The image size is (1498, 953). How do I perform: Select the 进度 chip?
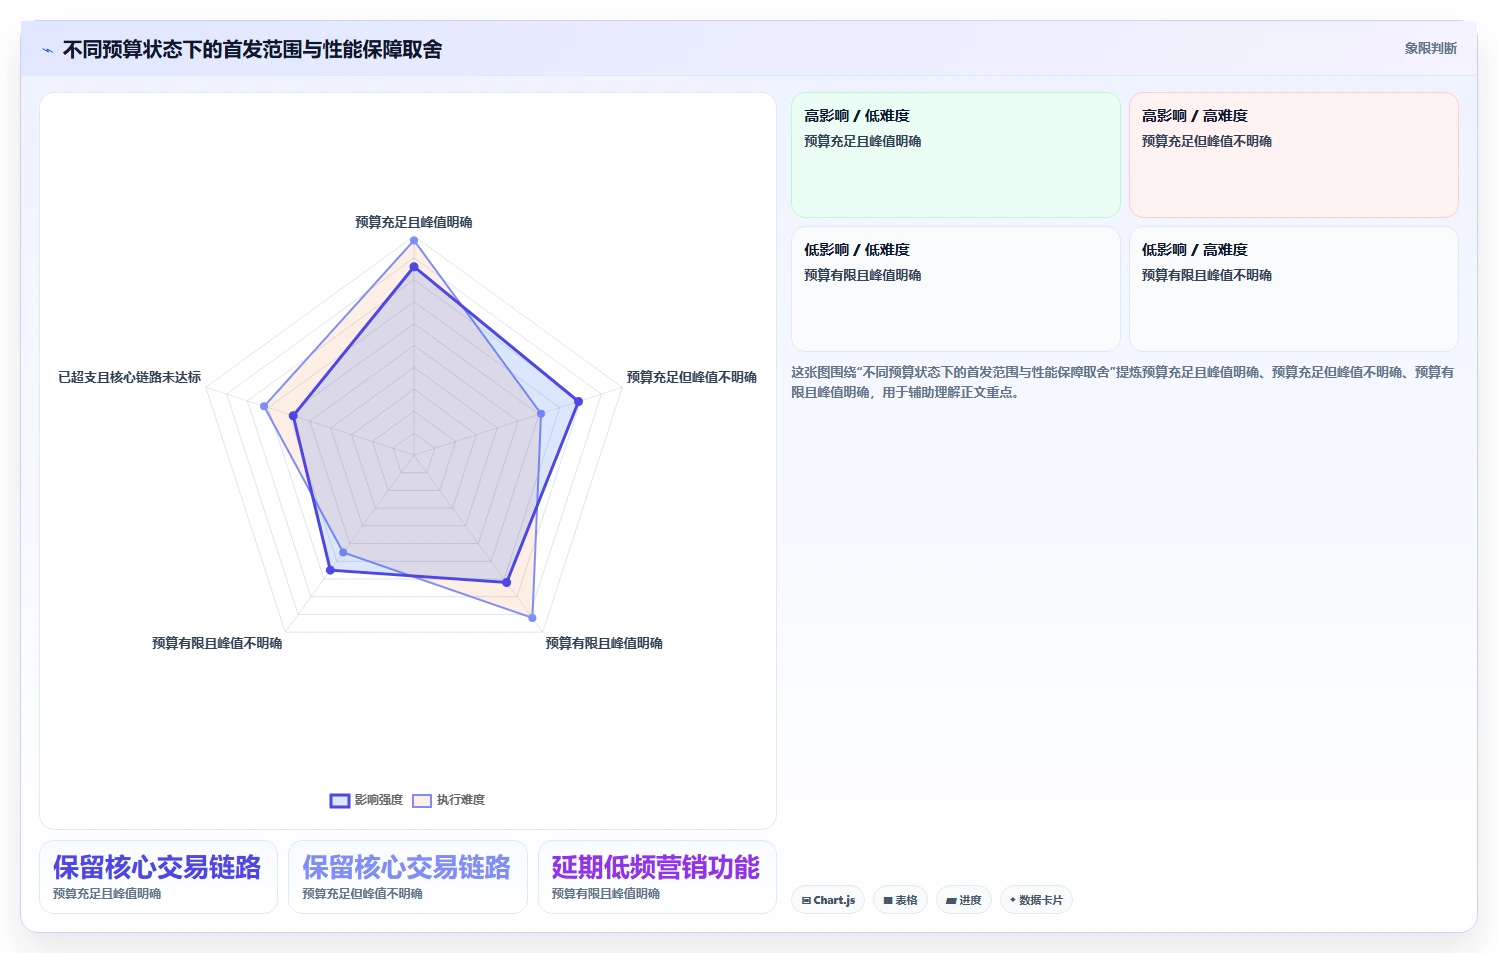[964, 900]
